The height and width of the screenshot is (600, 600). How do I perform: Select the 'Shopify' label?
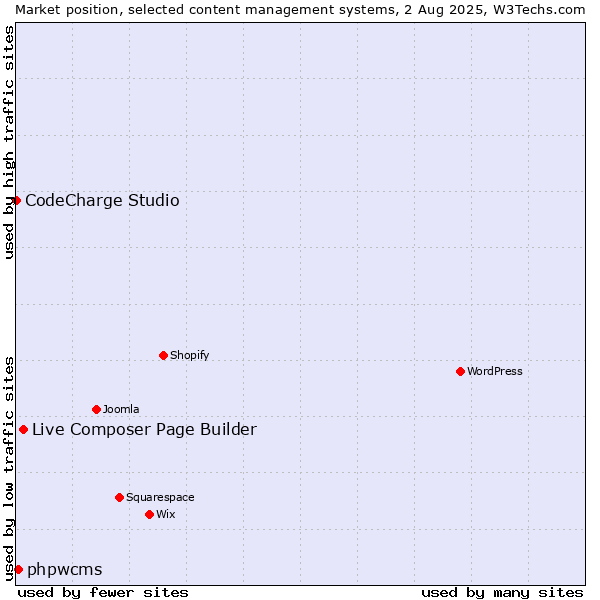coord(189,355)
